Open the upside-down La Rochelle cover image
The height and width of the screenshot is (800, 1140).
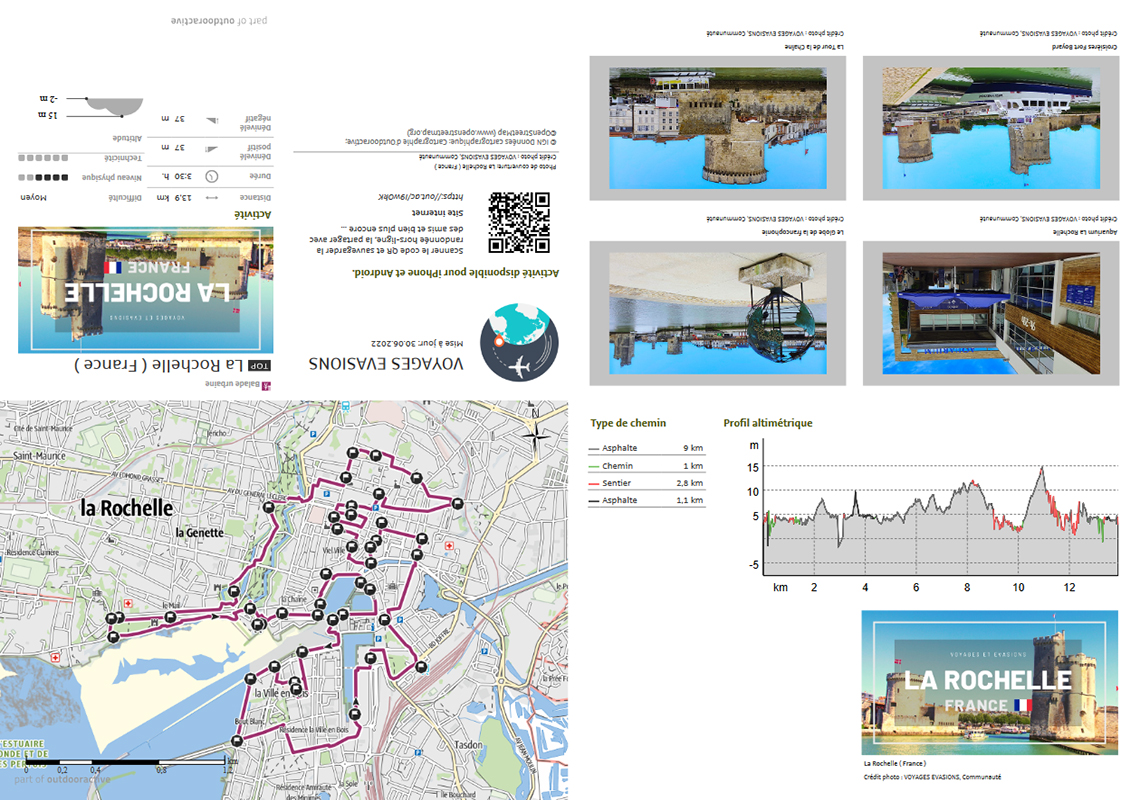pos(145,289)
